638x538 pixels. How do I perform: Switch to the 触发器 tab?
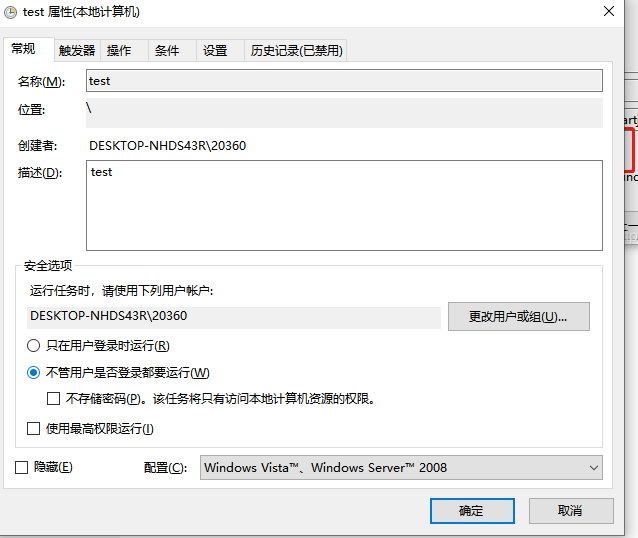tap(77, 50)
